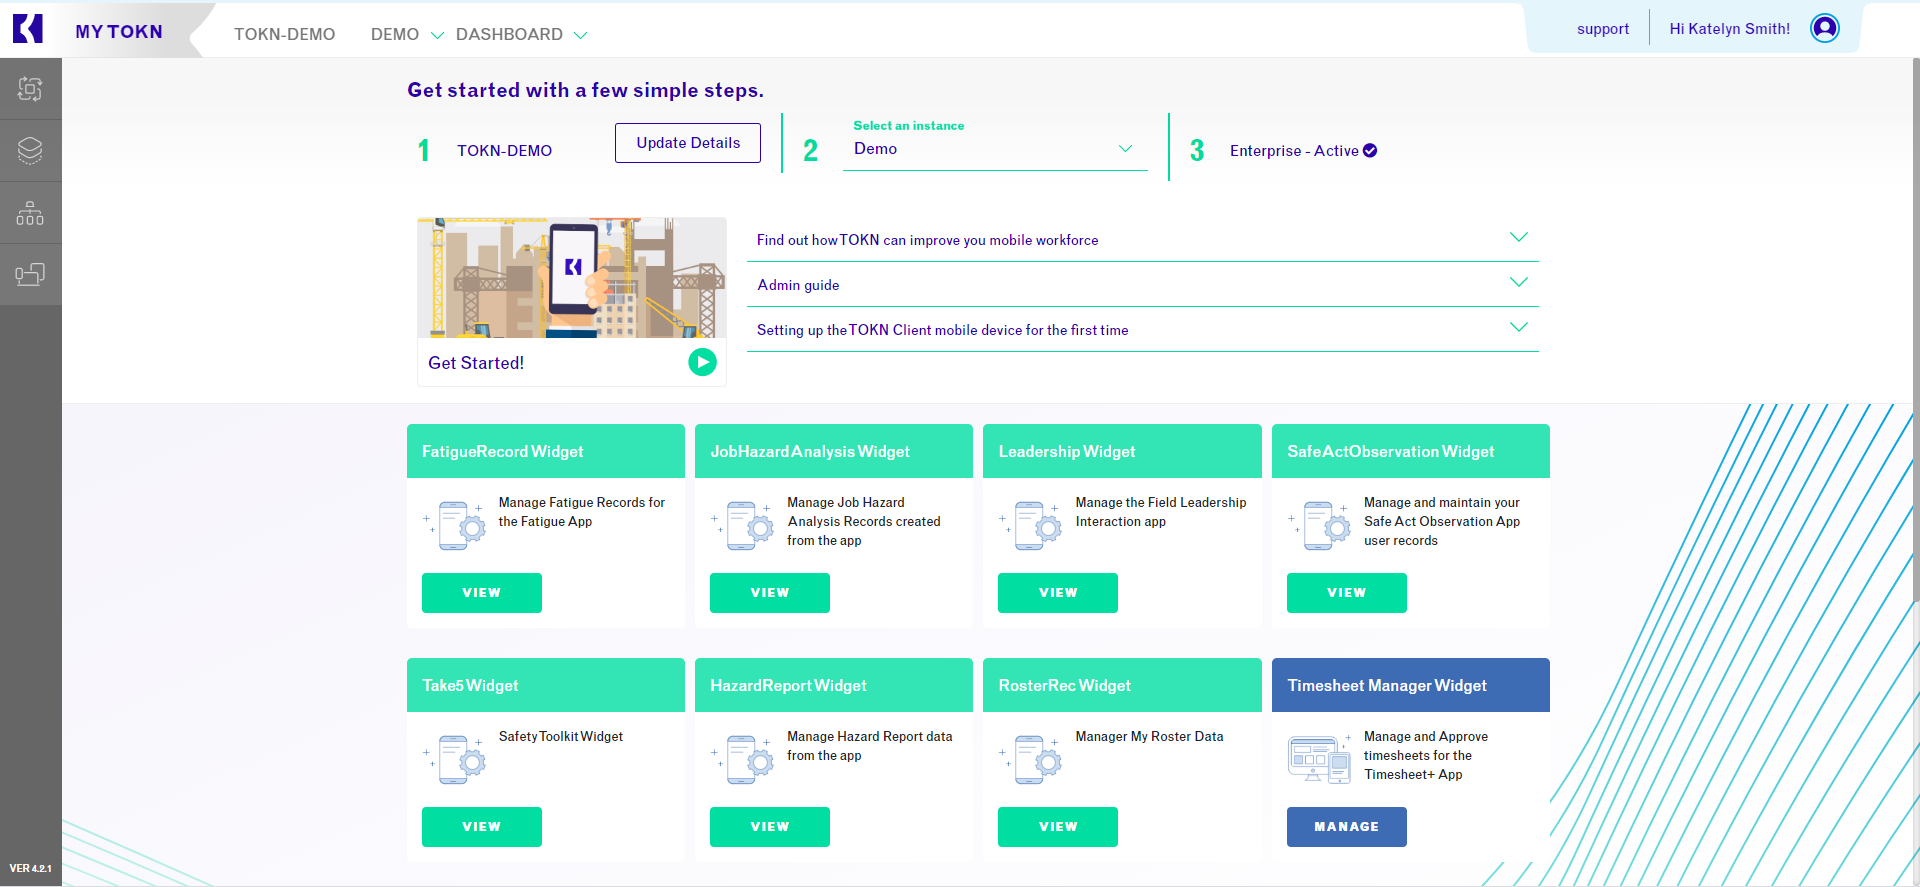This screenshot has height=887, width=1920.
Task: Open the support link
Action: pyautogui.click(x=1602, y=29)
